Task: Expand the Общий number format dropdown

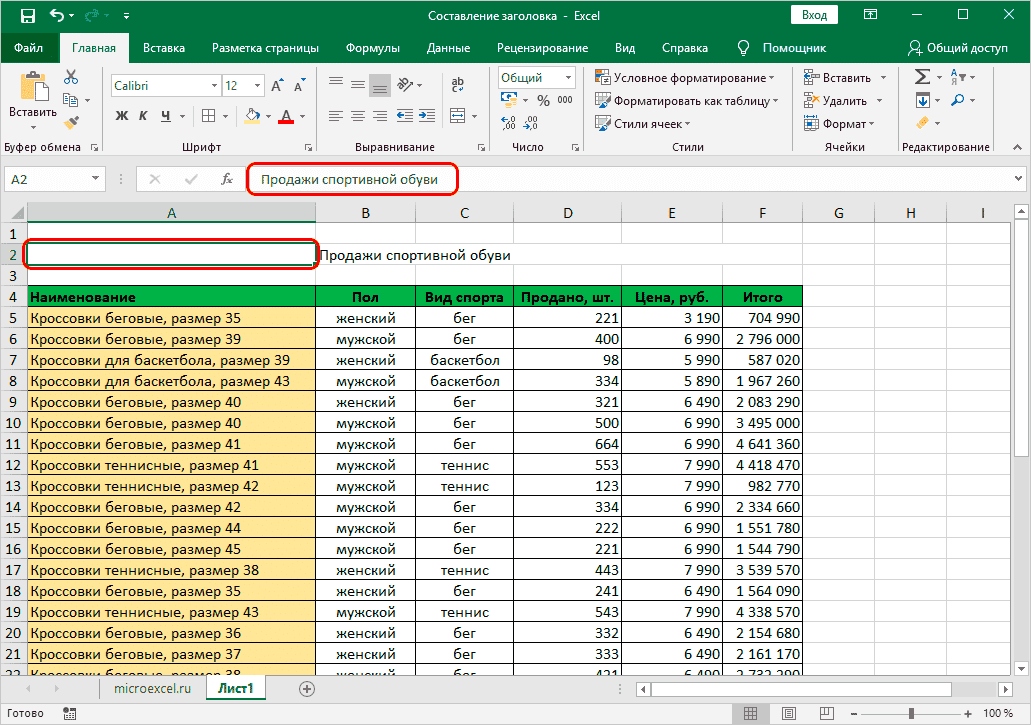Action: coord(568,78)
